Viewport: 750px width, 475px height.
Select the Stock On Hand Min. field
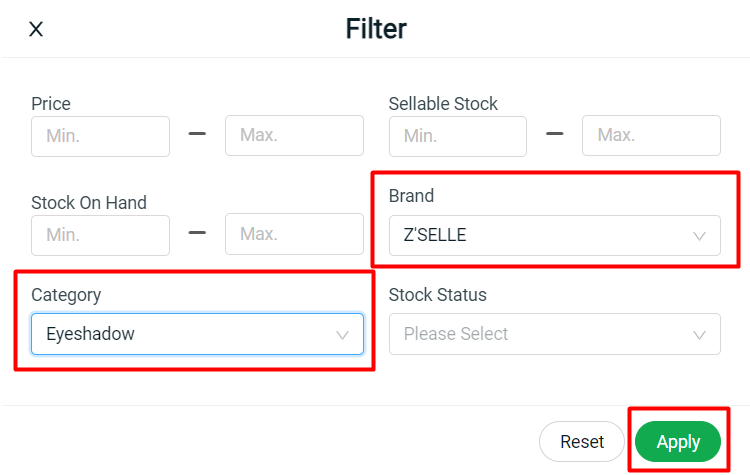100,234
